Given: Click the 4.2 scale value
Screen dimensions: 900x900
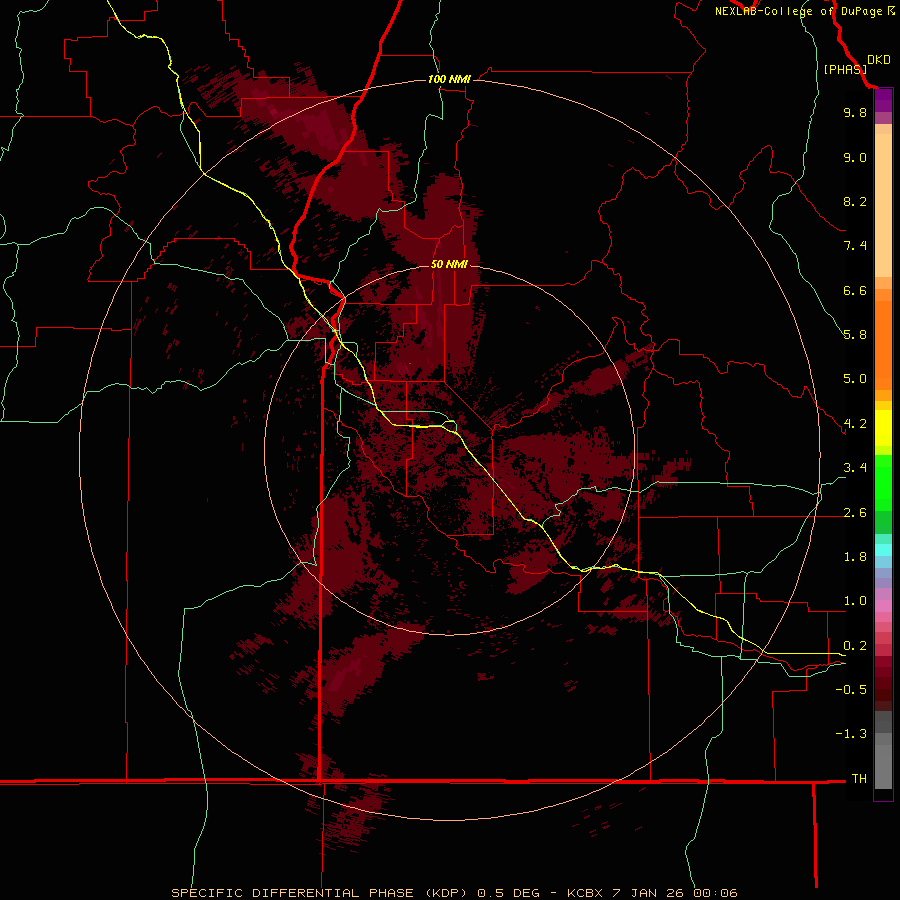Looking at the screenshot, I should tap(855, 424).
